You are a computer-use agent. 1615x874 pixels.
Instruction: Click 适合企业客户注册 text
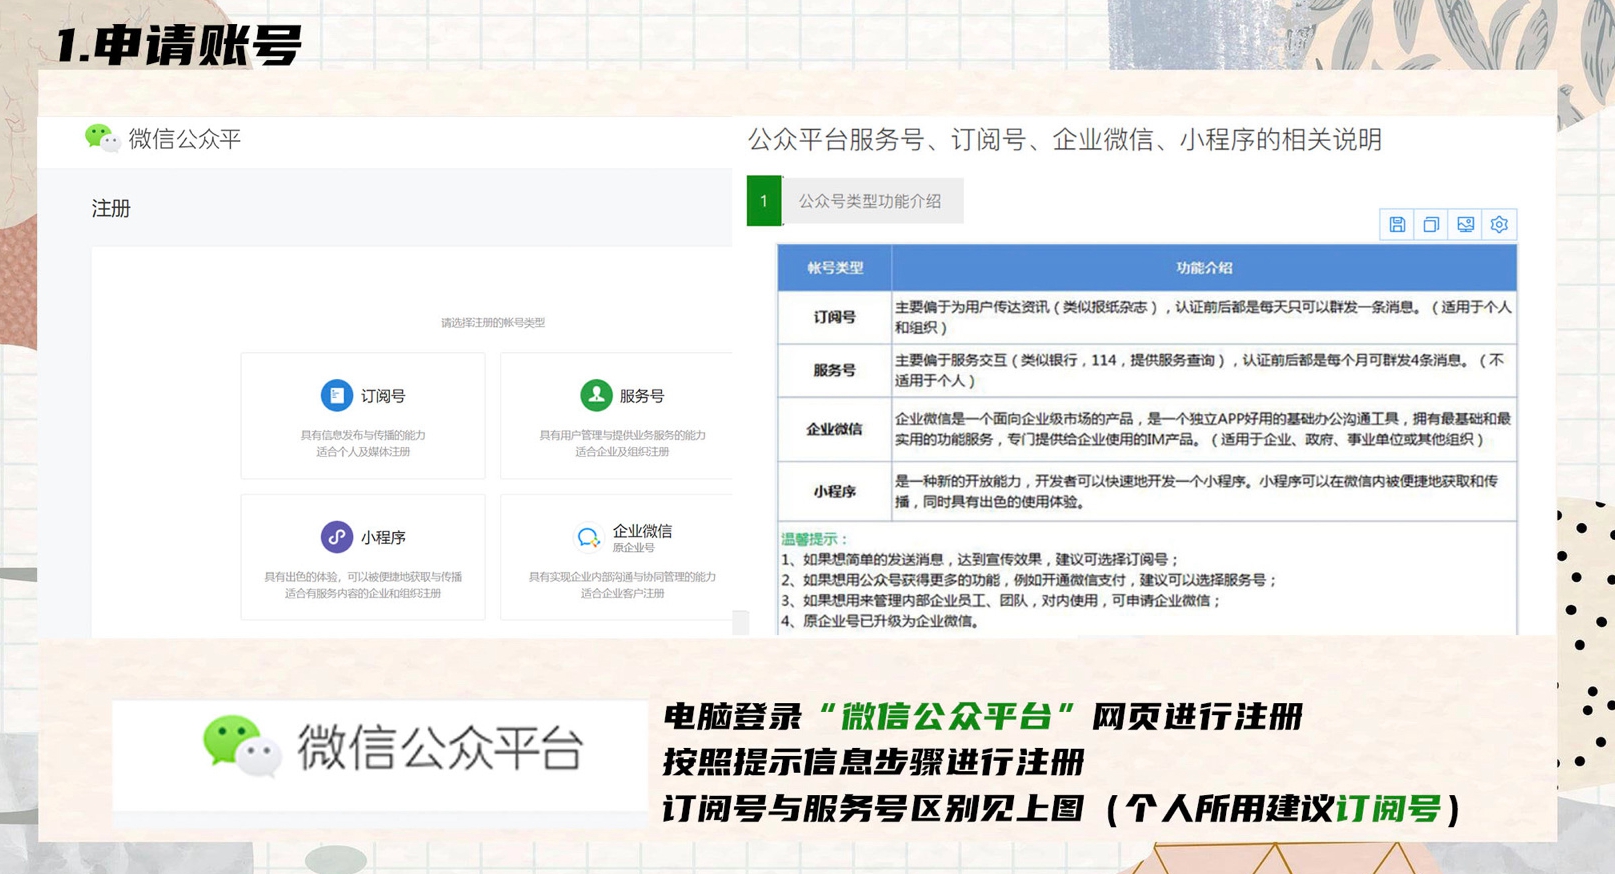click(x=622, y=594)
